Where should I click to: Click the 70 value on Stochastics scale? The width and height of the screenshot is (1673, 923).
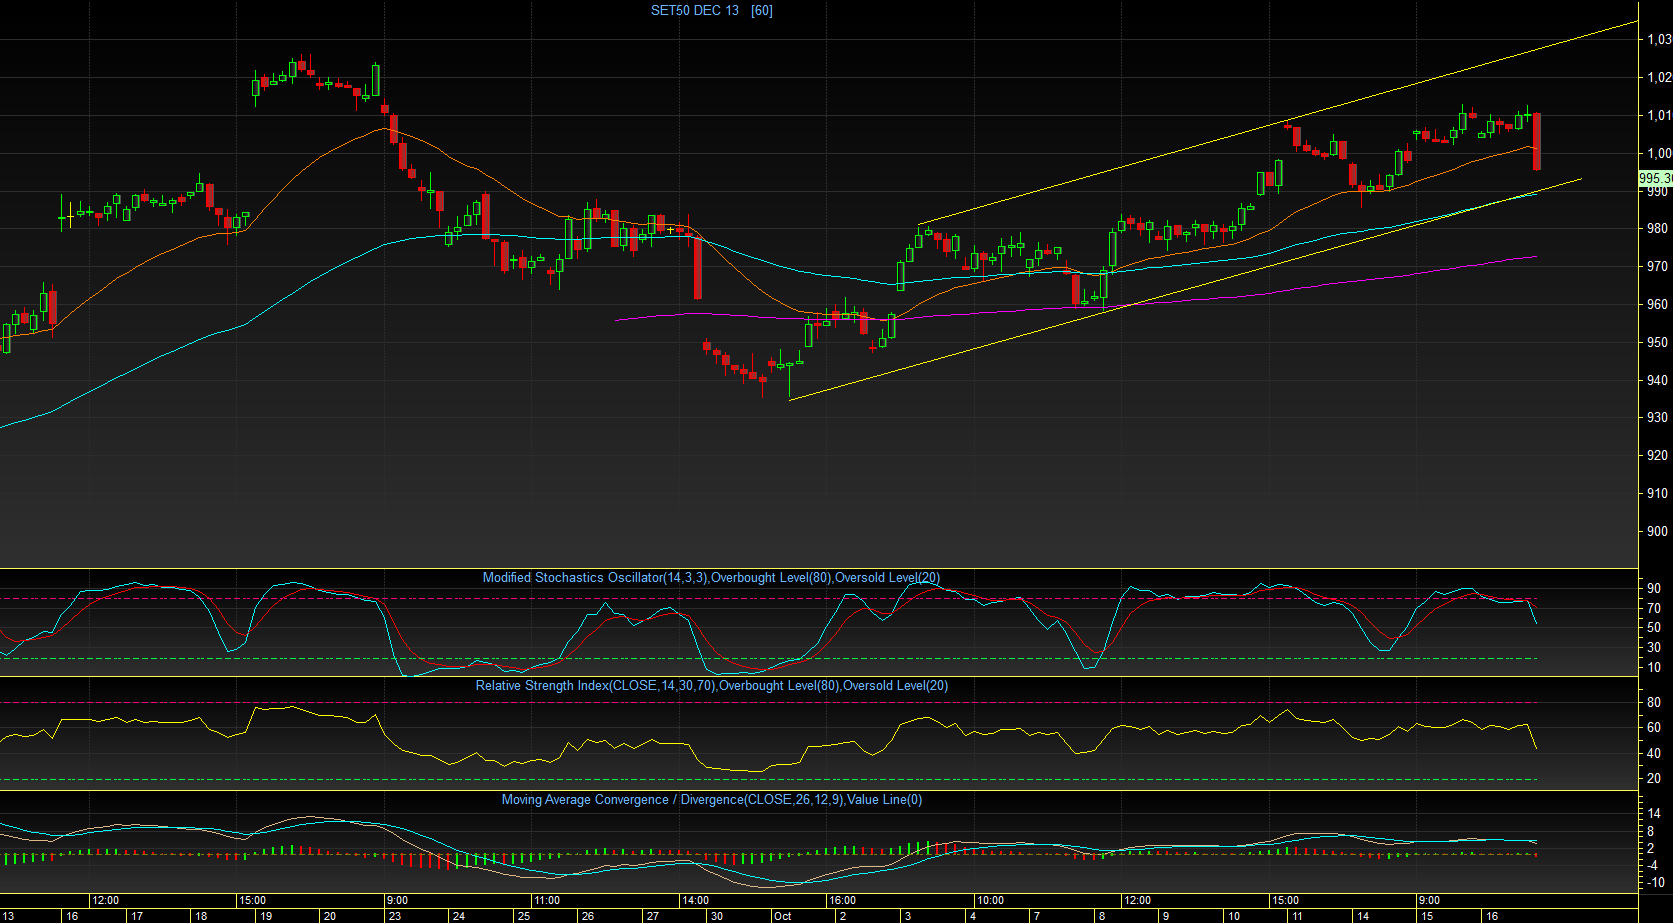tap(1654, 609)
